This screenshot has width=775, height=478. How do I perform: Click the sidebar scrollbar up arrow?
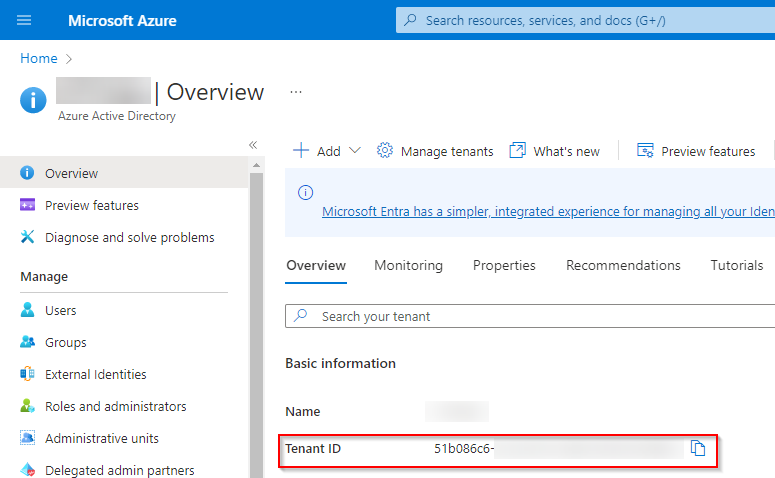tap(256, 165)
